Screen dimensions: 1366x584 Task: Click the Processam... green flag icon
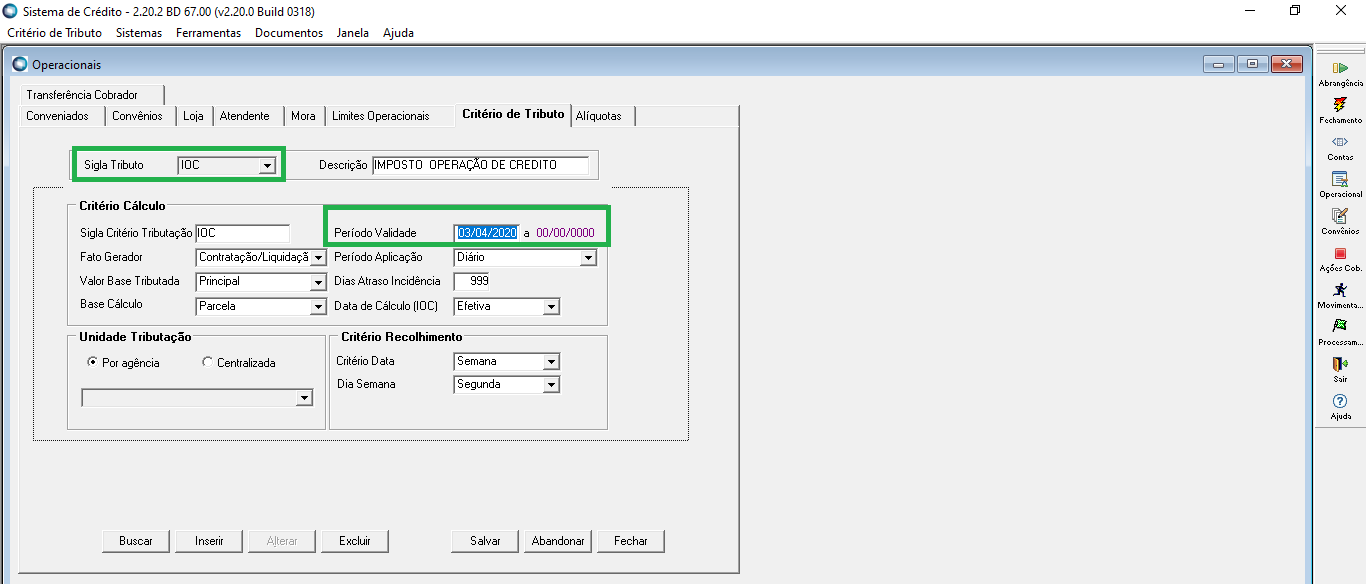(1340, 327)
